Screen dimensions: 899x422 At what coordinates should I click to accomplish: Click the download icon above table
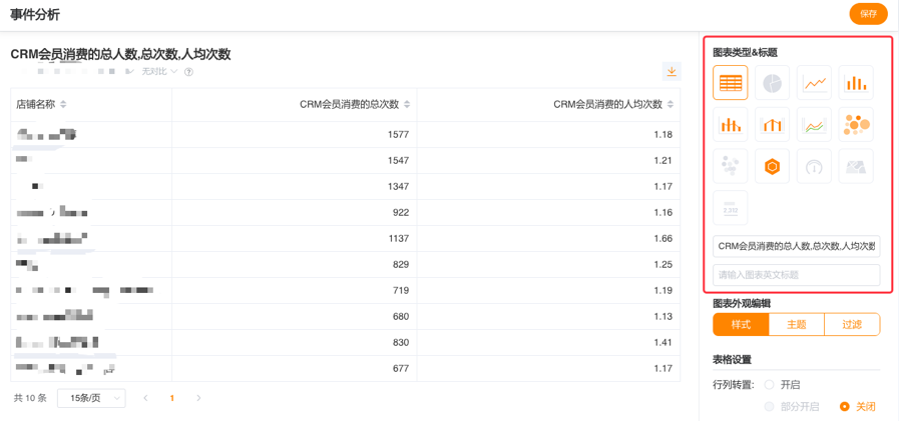(671, 71)
